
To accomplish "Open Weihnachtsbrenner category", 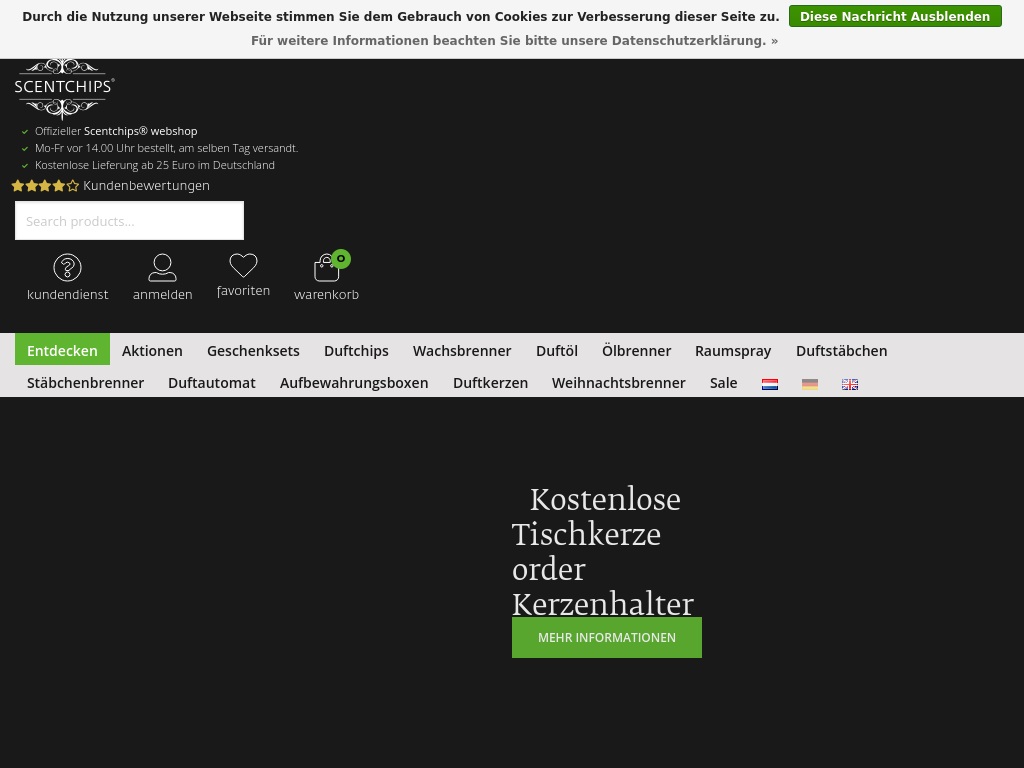I will (x=618, y=383).
